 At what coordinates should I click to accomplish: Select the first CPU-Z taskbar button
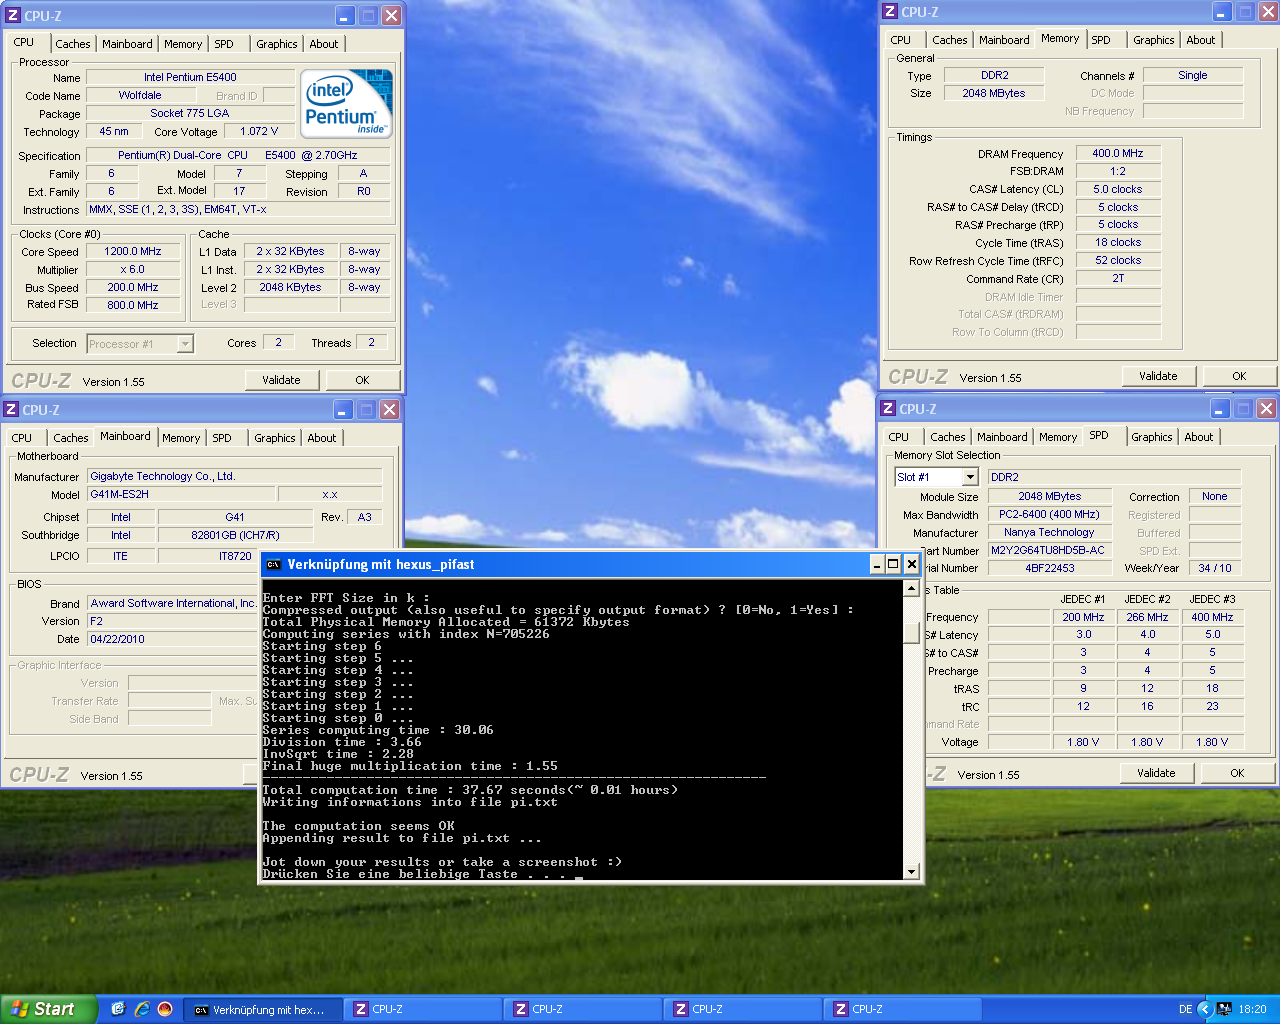424,1010
